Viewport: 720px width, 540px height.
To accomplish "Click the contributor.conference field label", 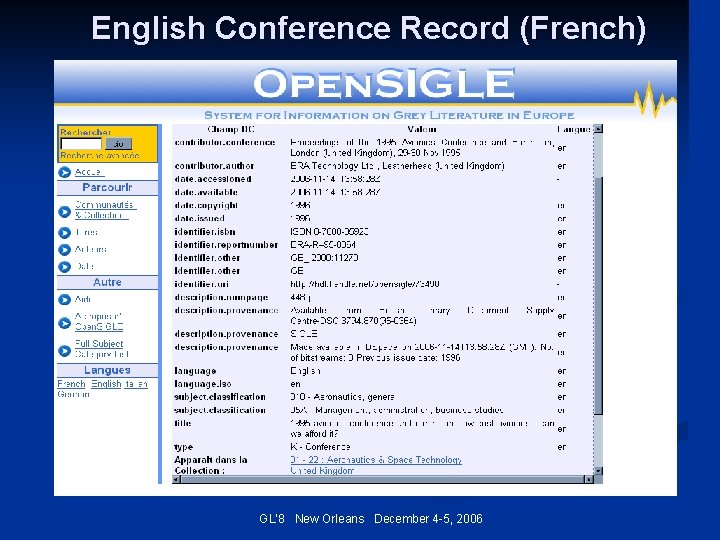I will pyautogui.click(x=225, y=142).
